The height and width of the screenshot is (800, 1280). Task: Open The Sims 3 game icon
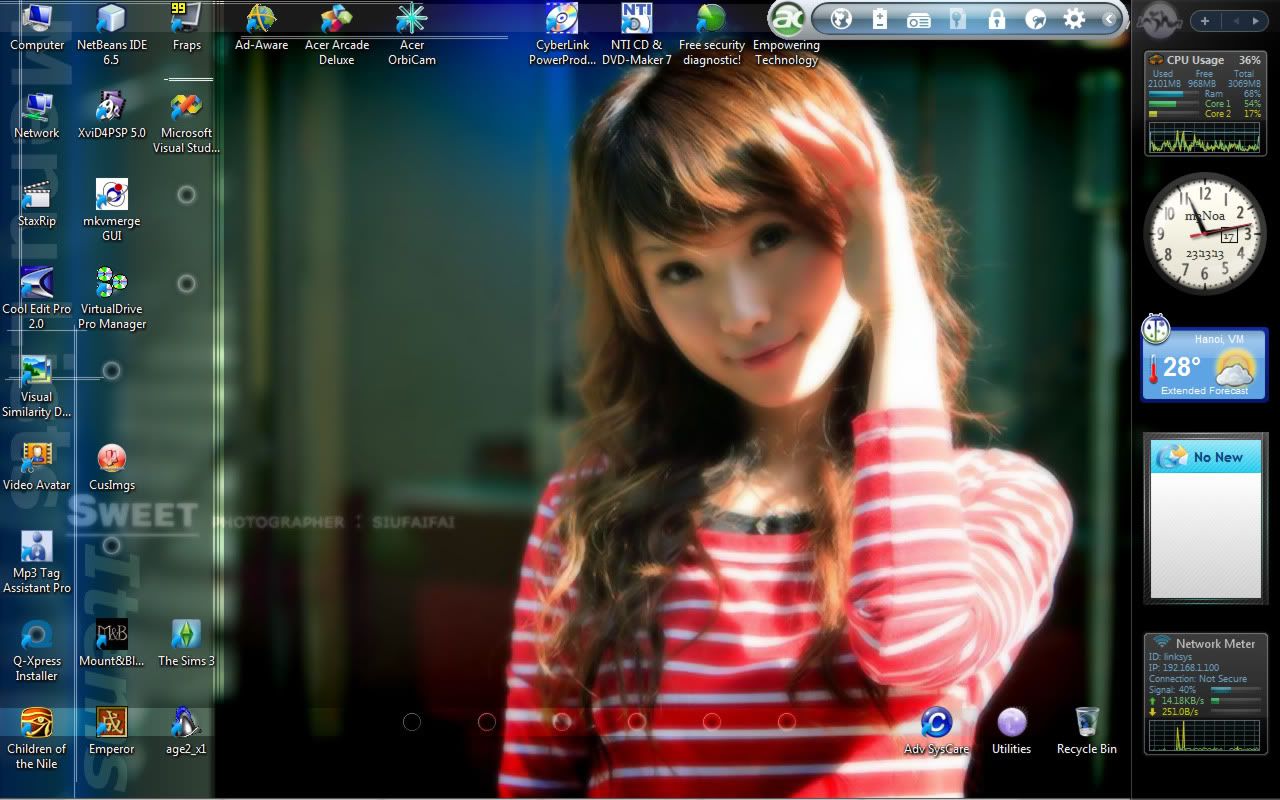tap(186, 636)
